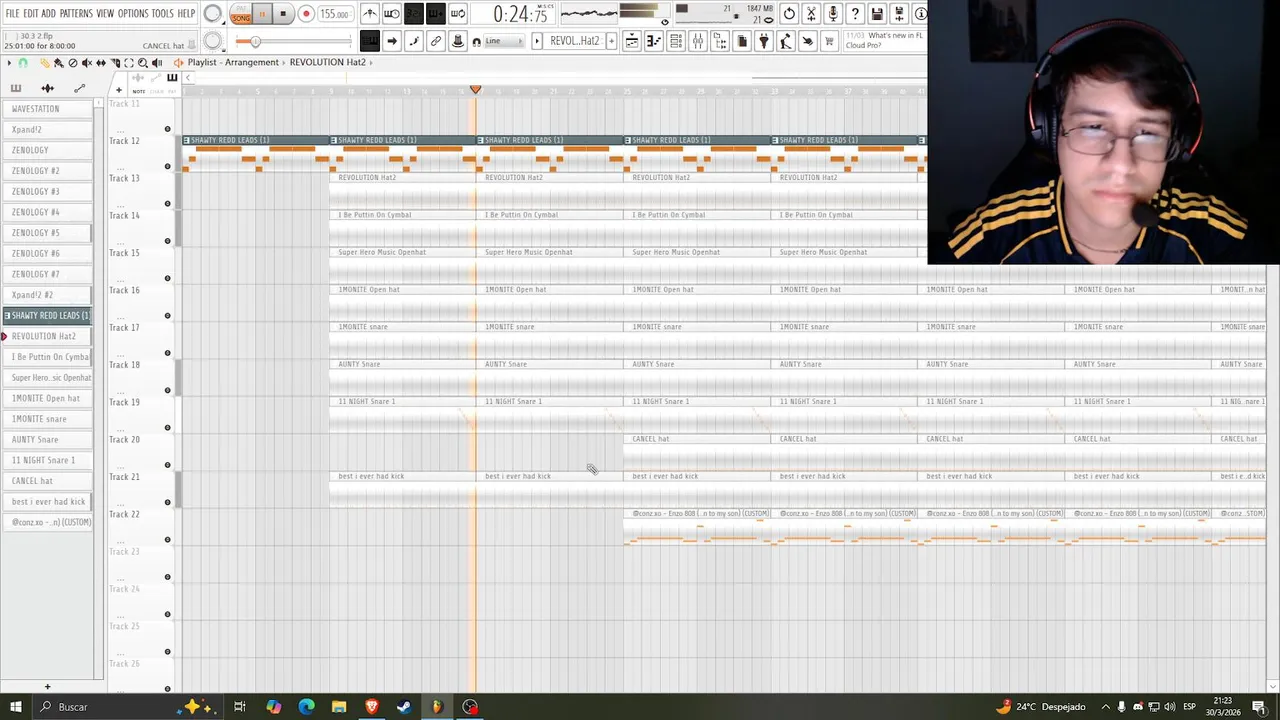Click the render/export audio icon
This screenshot has width=1280, height=720.
[x=899, y=14]
